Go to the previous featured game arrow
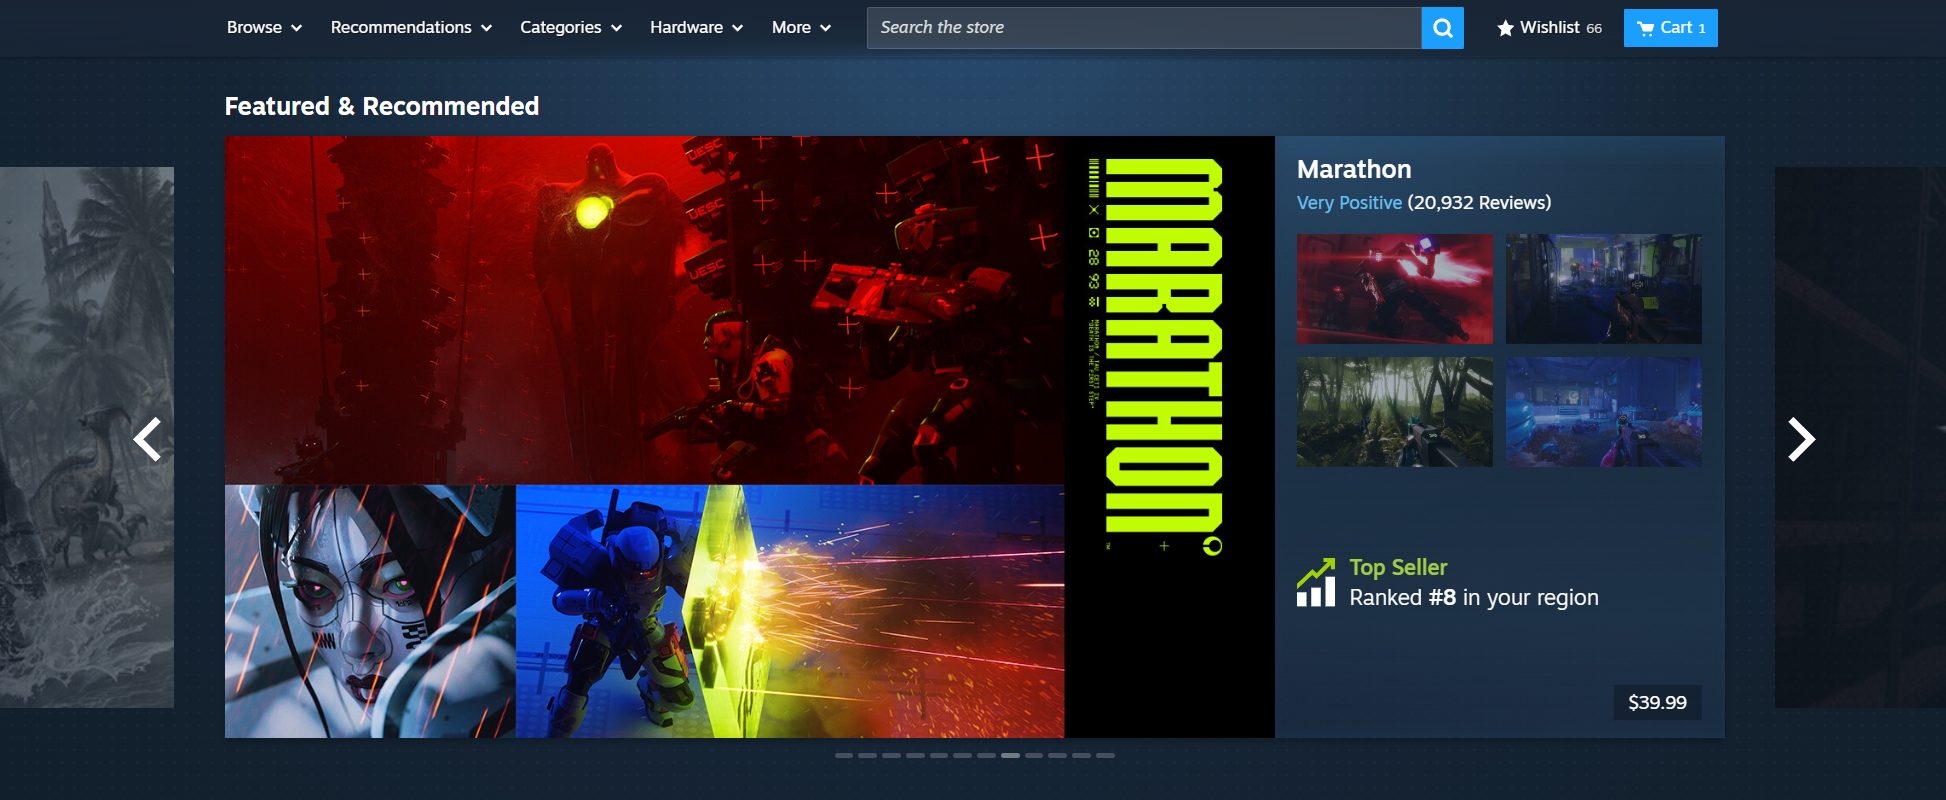Viewport: 1946px width, 800px height. pyautogui.click(x=148, y=439)
